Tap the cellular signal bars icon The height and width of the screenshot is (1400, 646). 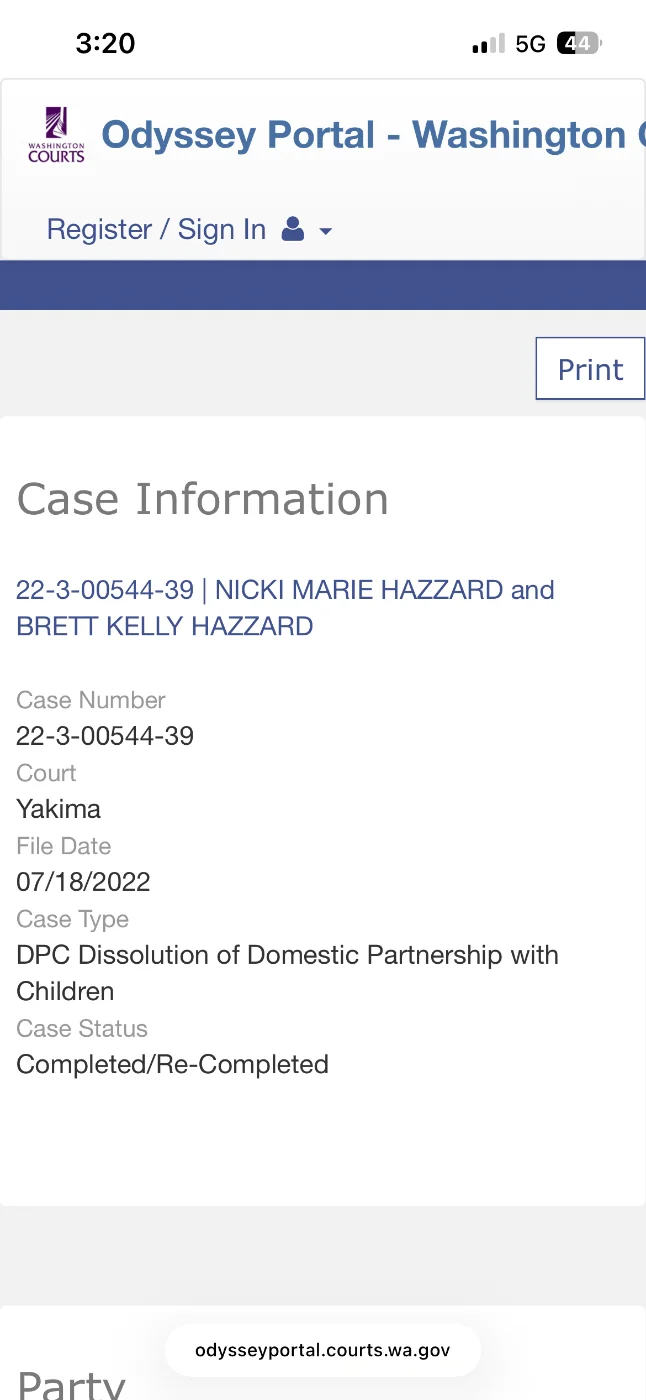coord(488,44)
